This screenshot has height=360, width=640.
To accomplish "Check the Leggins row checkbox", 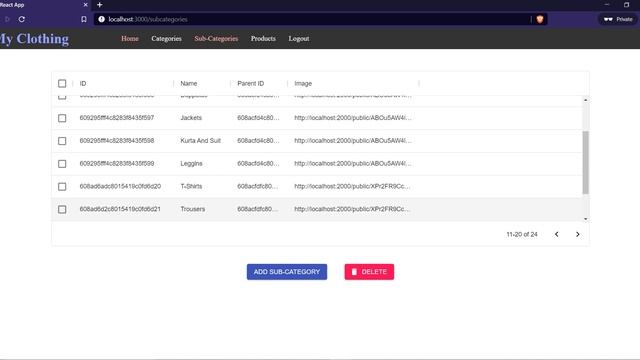I will pyautogui.click(x=62, y=164).
